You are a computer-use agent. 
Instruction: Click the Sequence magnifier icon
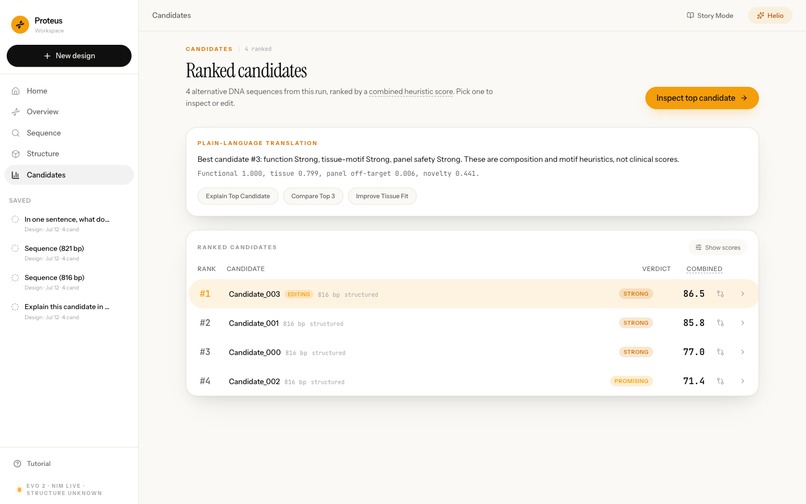(16, 133)
